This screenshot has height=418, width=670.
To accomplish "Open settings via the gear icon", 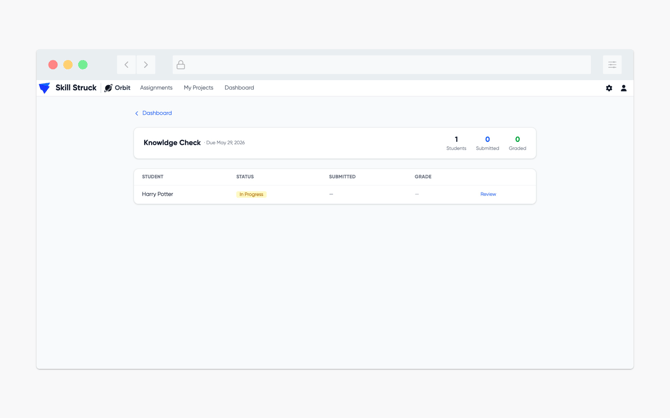I will (609, 88).
